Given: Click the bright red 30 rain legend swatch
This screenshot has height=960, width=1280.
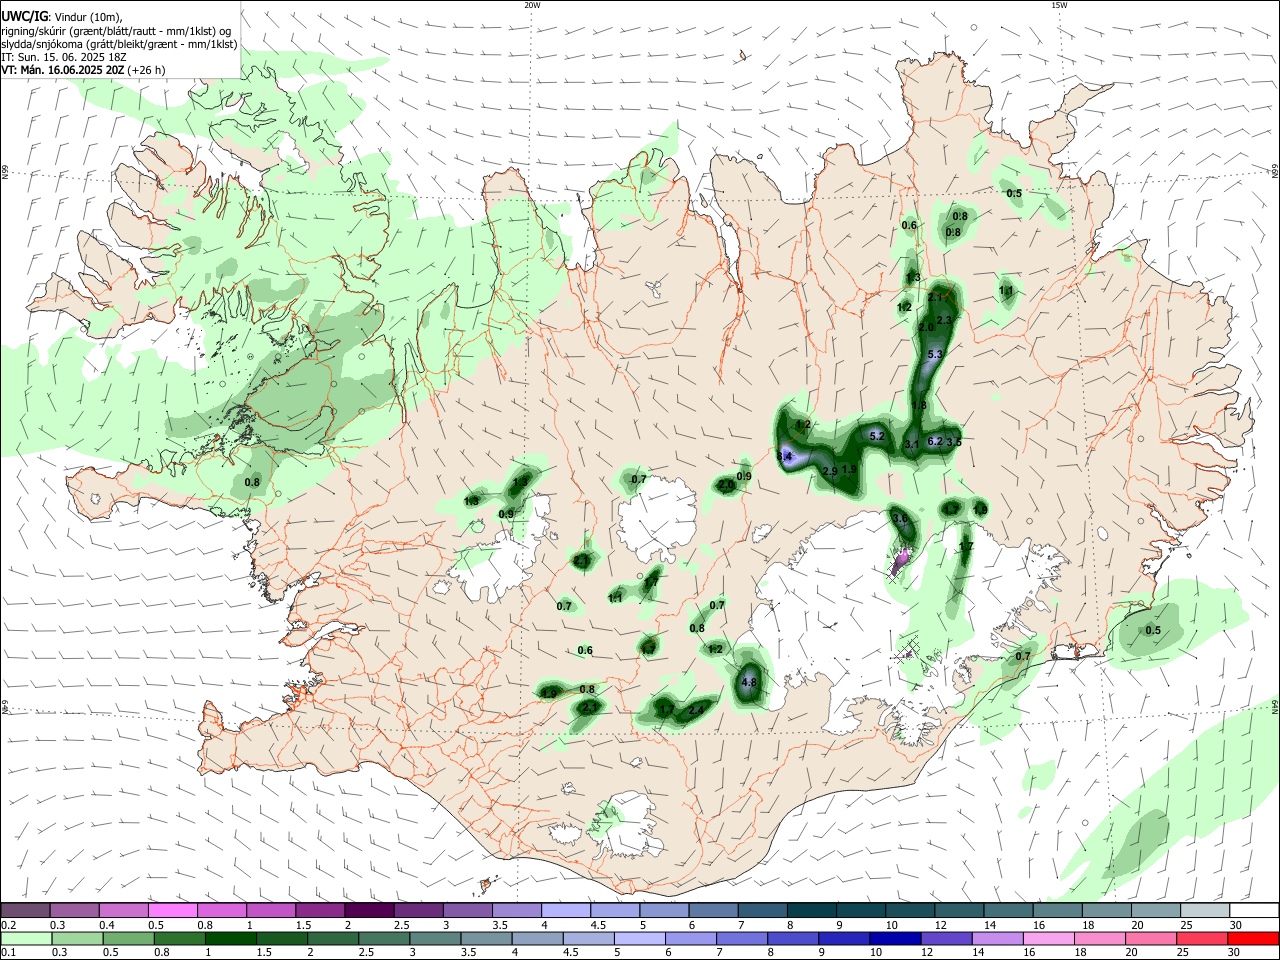Looking at the screenshot, I should coord(1254,938).
